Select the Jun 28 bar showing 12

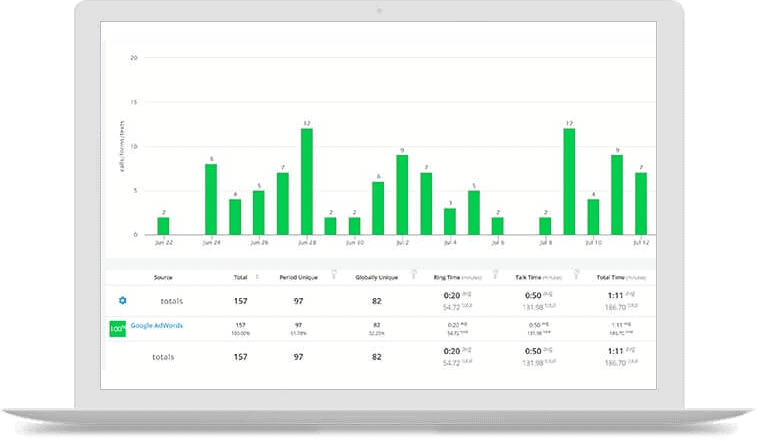[x=306, y=181]
